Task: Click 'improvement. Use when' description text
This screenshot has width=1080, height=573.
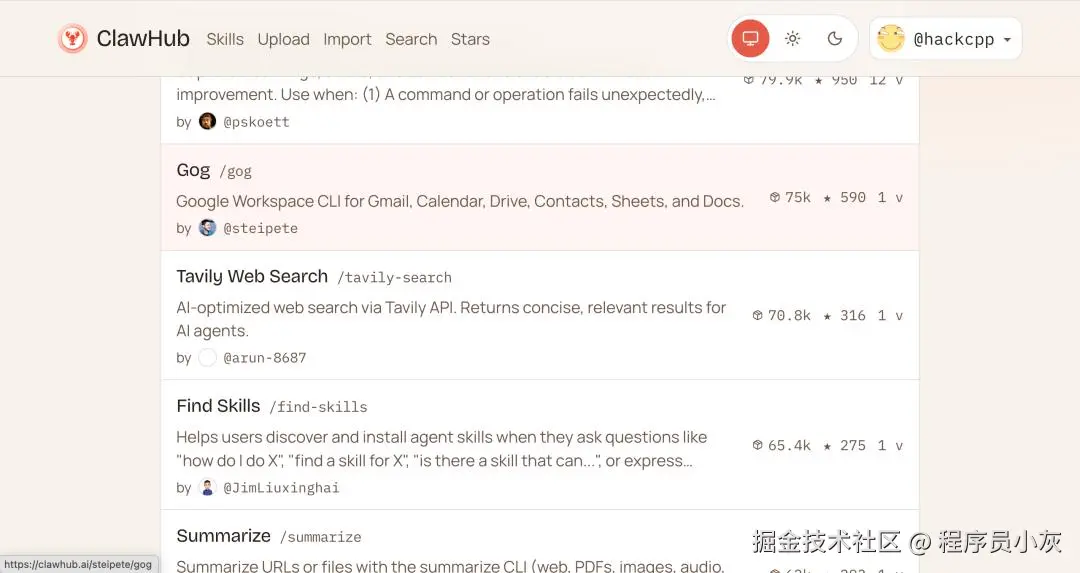Action: [446, 94]
